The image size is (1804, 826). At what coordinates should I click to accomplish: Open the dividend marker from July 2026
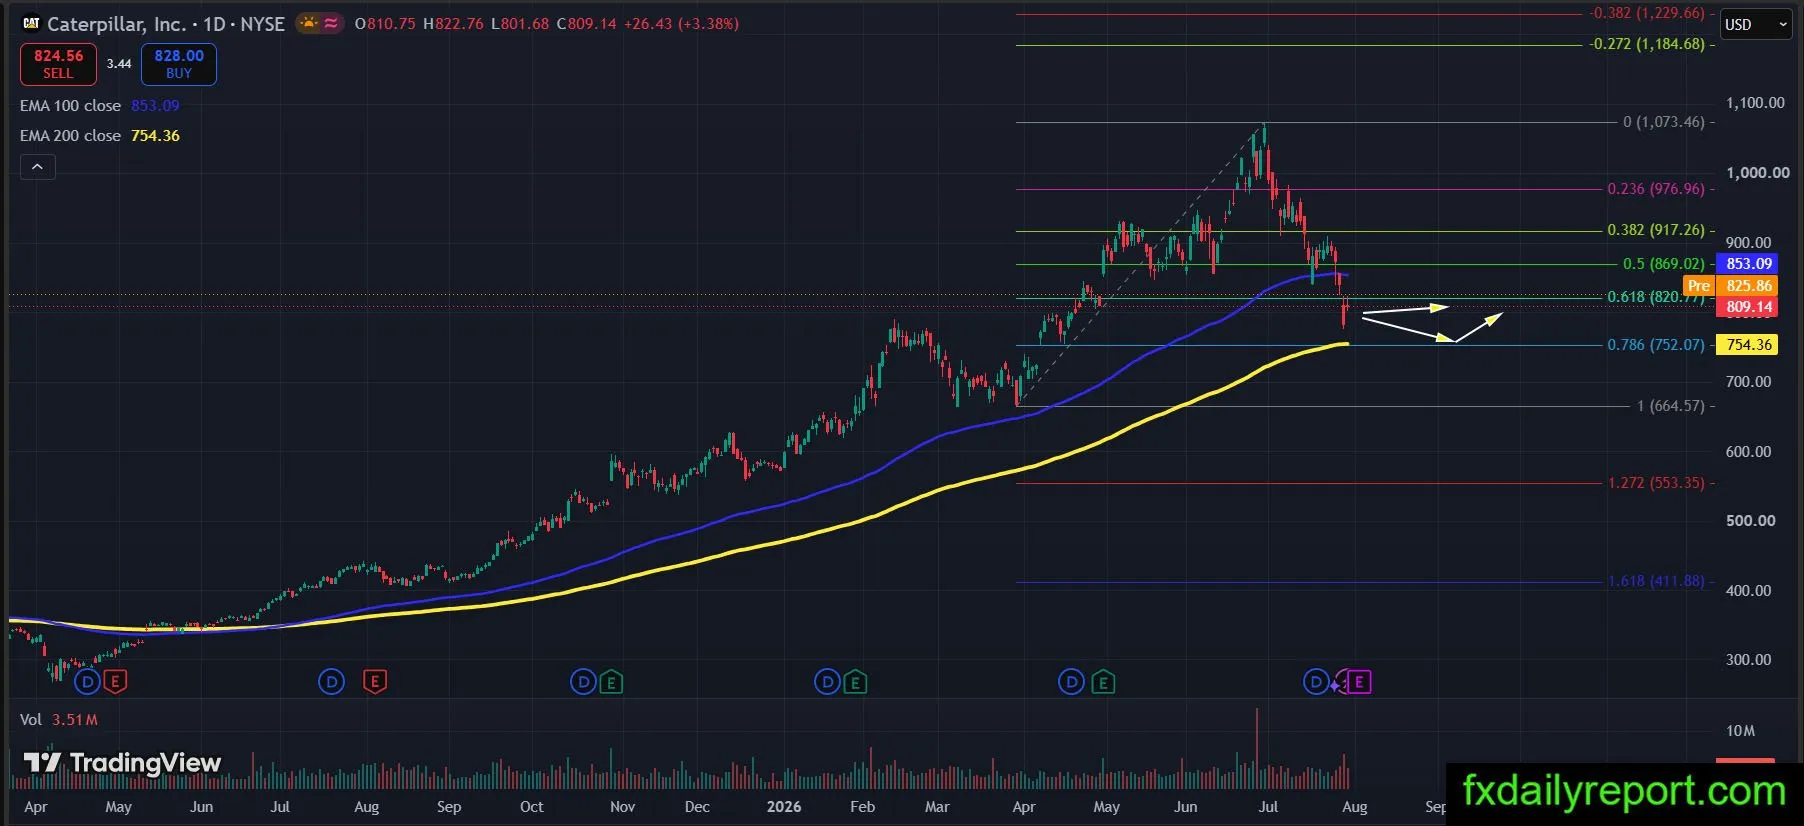click(x=1316, y=682)
